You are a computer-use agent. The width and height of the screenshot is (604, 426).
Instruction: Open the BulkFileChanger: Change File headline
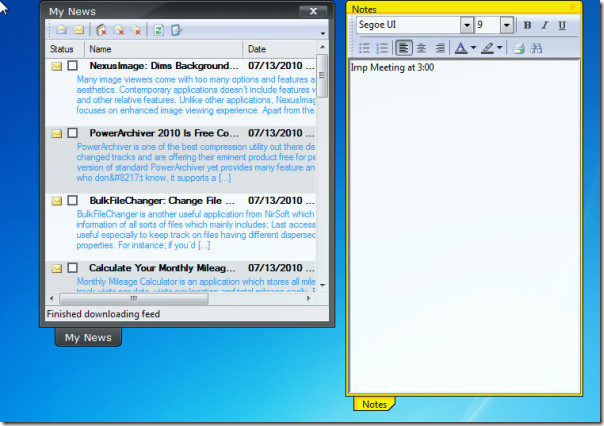(162, 201)
